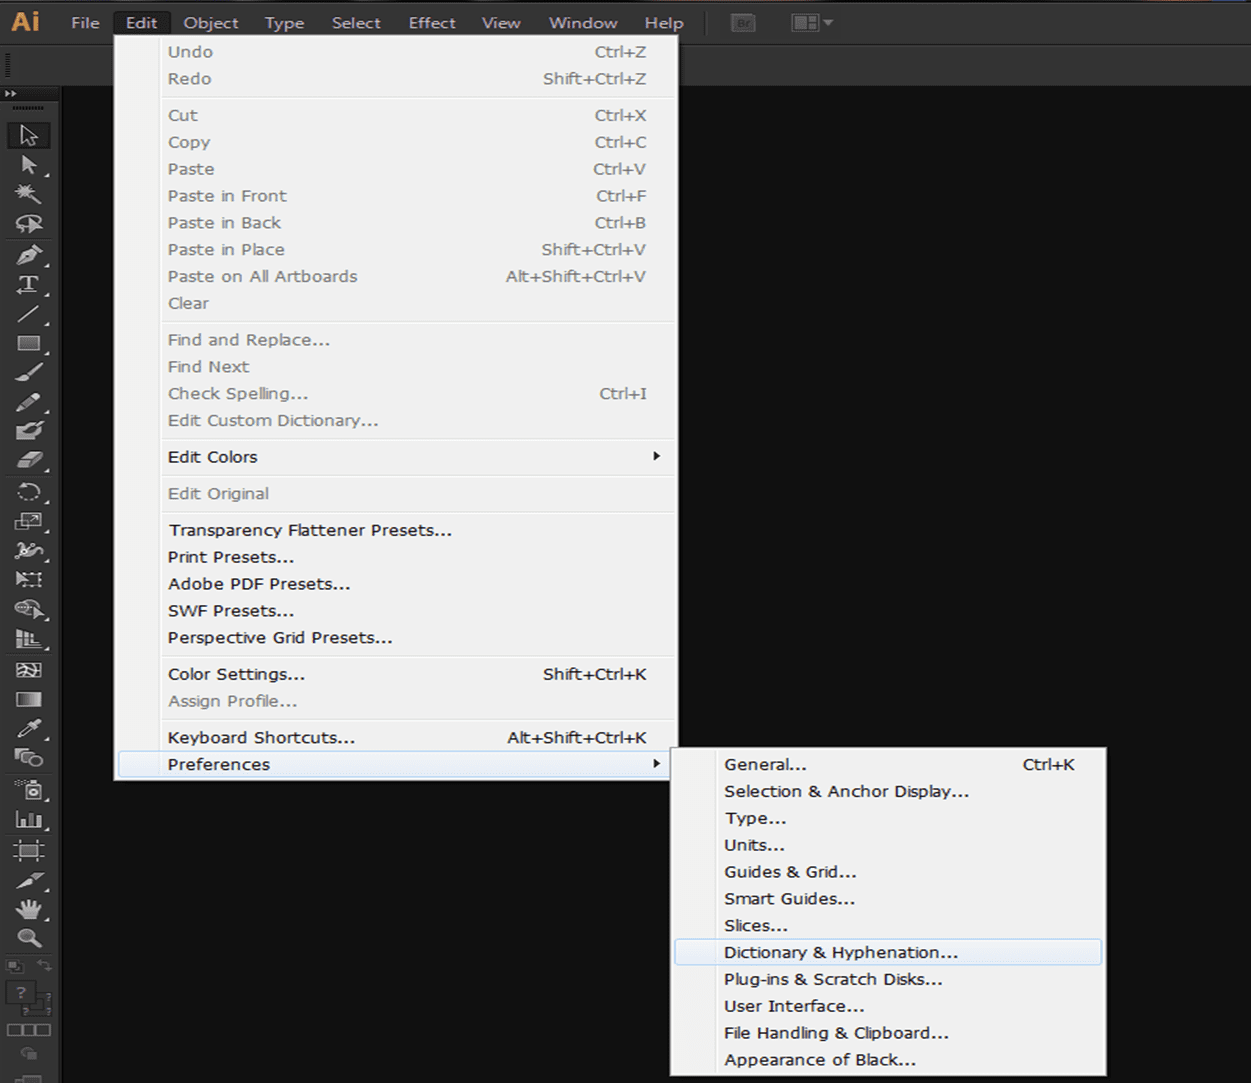Select the Line Segment tool
Image resolution: width=1251 pixels, height=1083 pixels.
click(29, 314)
